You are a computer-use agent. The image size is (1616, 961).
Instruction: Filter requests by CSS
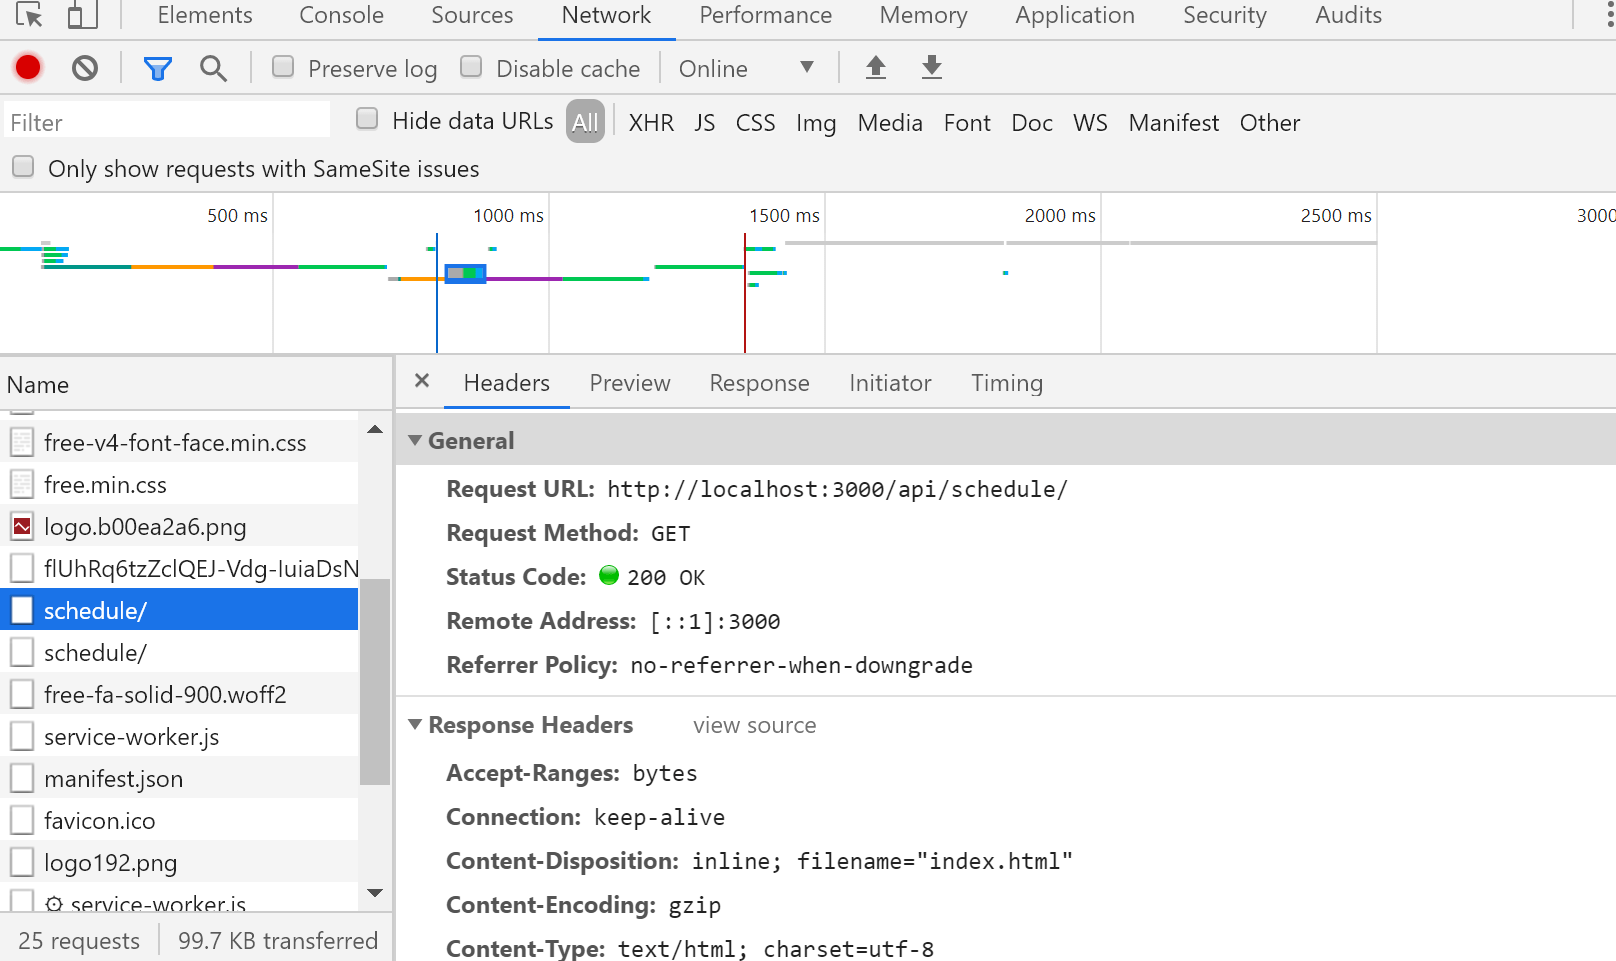(755, 123)
